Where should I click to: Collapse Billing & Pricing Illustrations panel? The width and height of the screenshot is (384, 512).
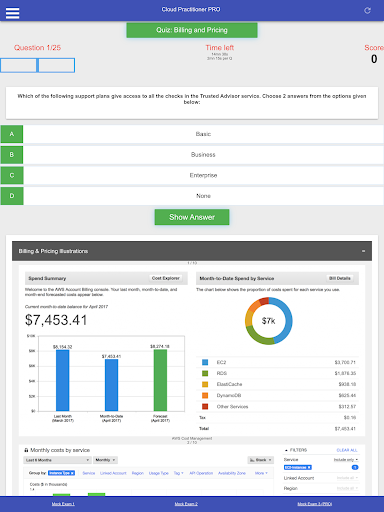[363, 251]
